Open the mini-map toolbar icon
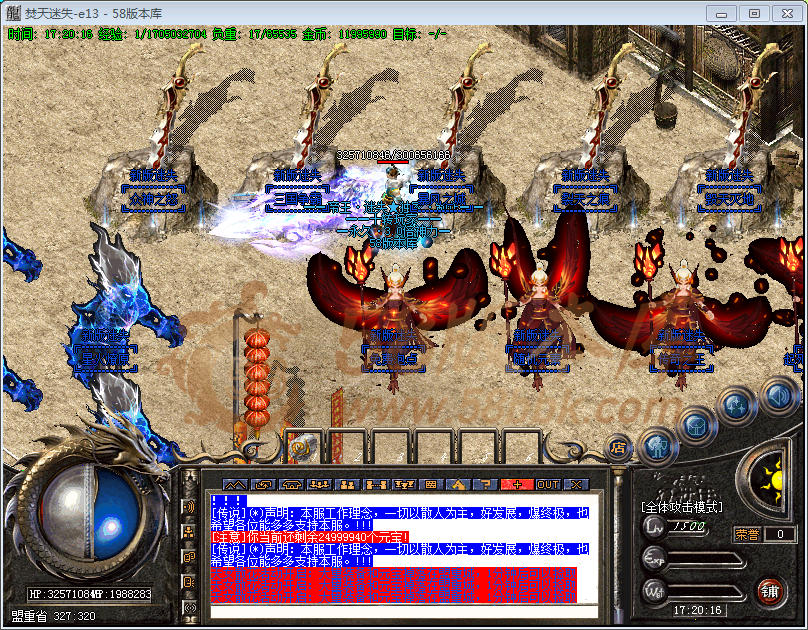The height and width of the screenshot is (630, 808). tap(235, 485)
